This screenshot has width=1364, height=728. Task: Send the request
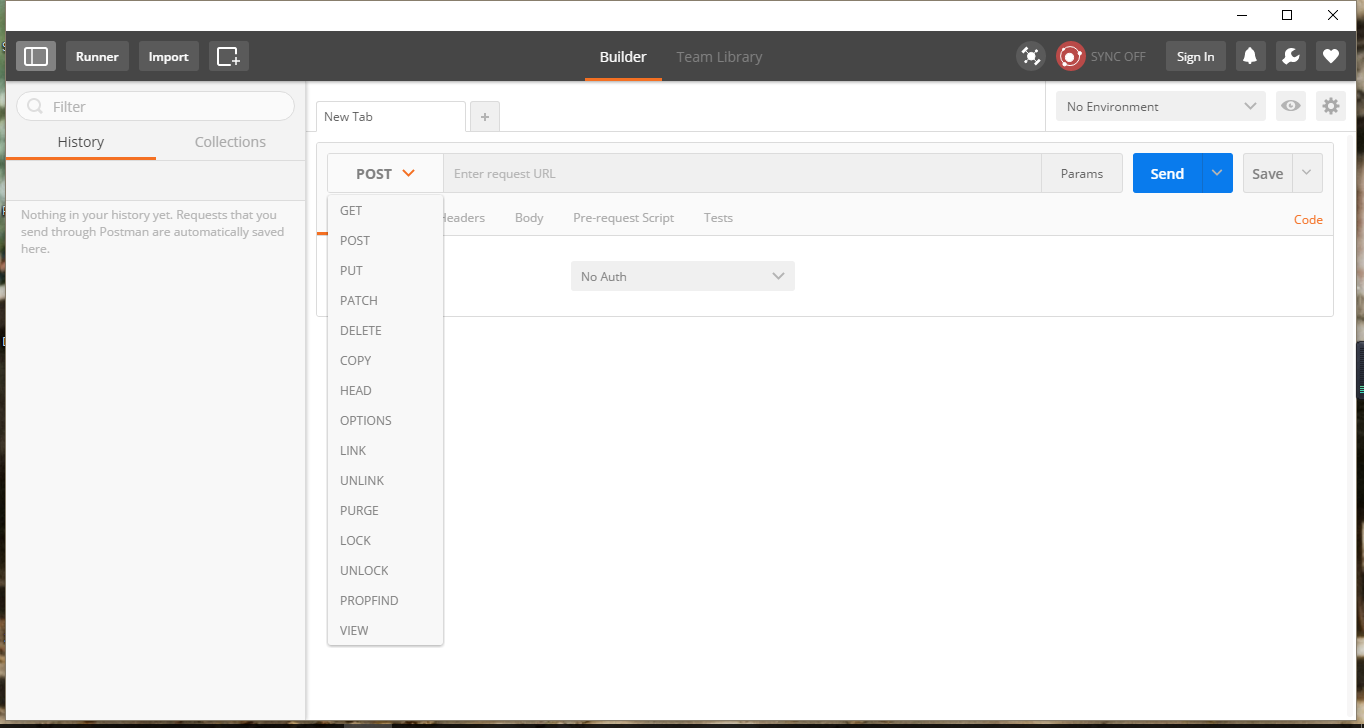tap(1167, 173)
